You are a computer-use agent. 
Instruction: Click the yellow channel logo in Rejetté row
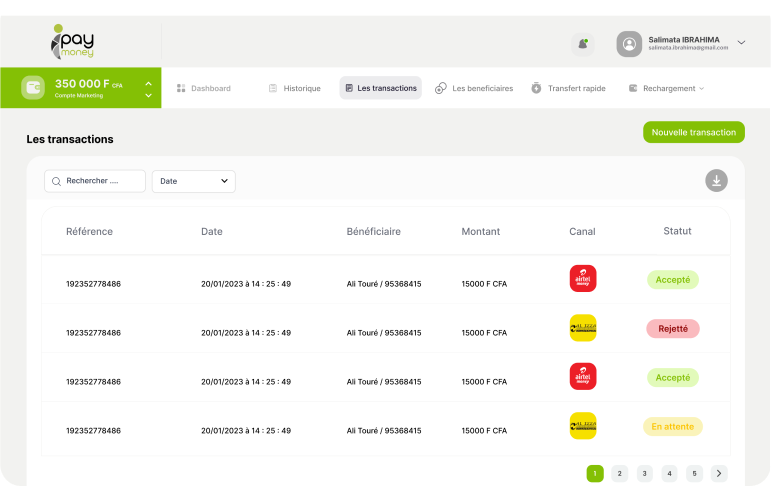[583, 328]
